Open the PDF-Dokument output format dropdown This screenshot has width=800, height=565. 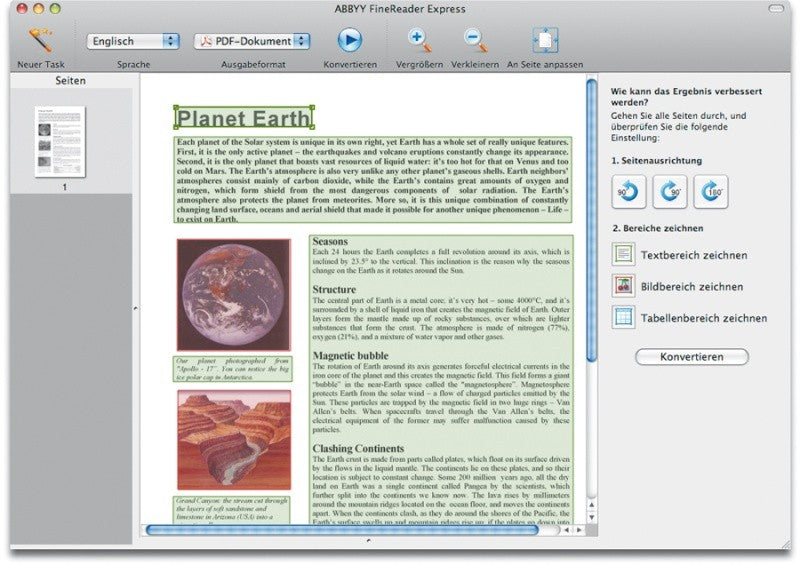coord(252,41)
